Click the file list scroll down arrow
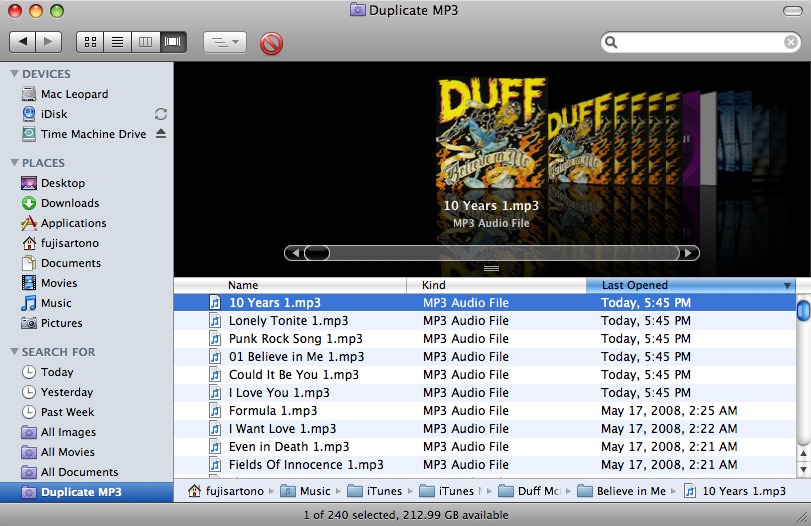The image size is (811, 526). click(x=803, y=470)
